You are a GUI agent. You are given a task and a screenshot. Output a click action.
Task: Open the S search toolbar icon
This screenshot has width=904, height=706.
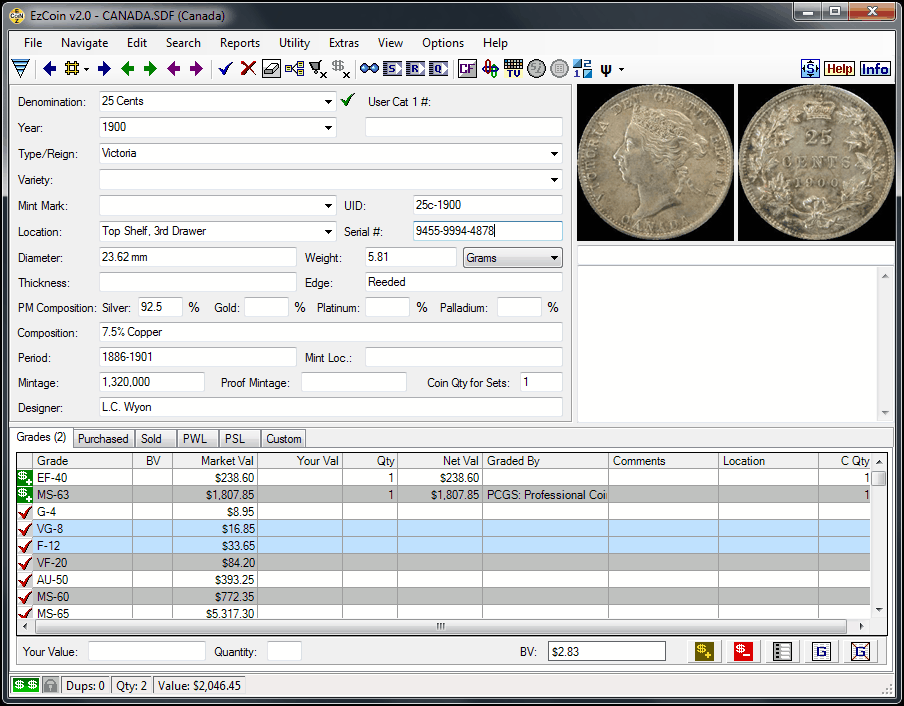390,68
